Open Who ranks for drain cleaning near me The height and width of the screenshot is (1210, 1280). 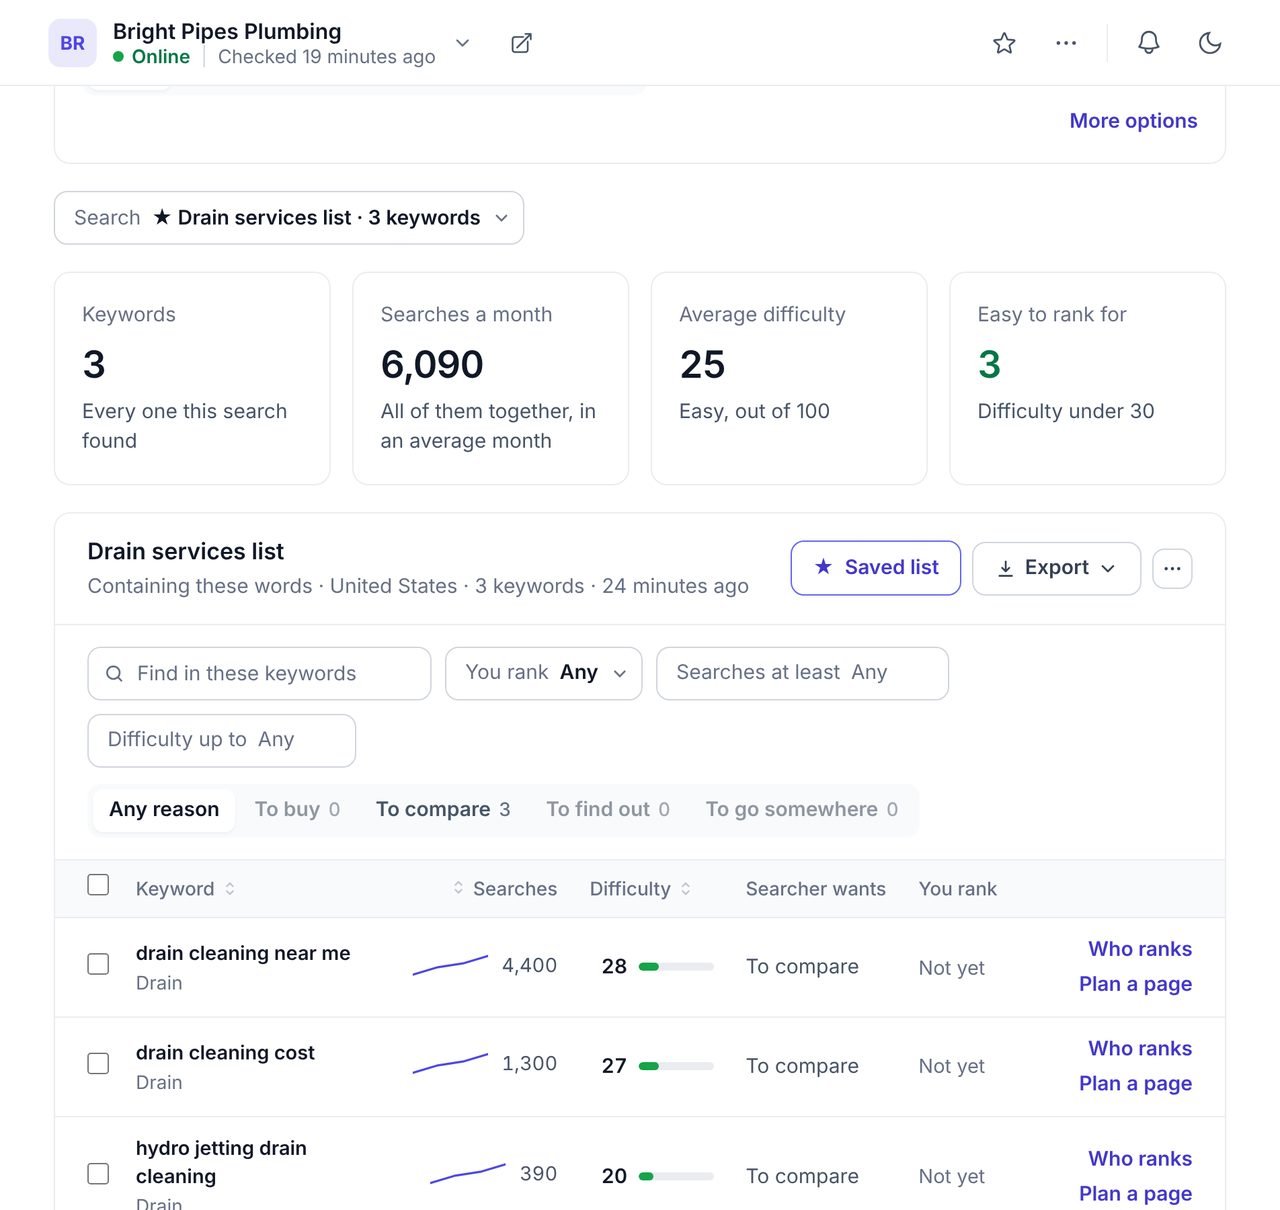pos(1140,949)
